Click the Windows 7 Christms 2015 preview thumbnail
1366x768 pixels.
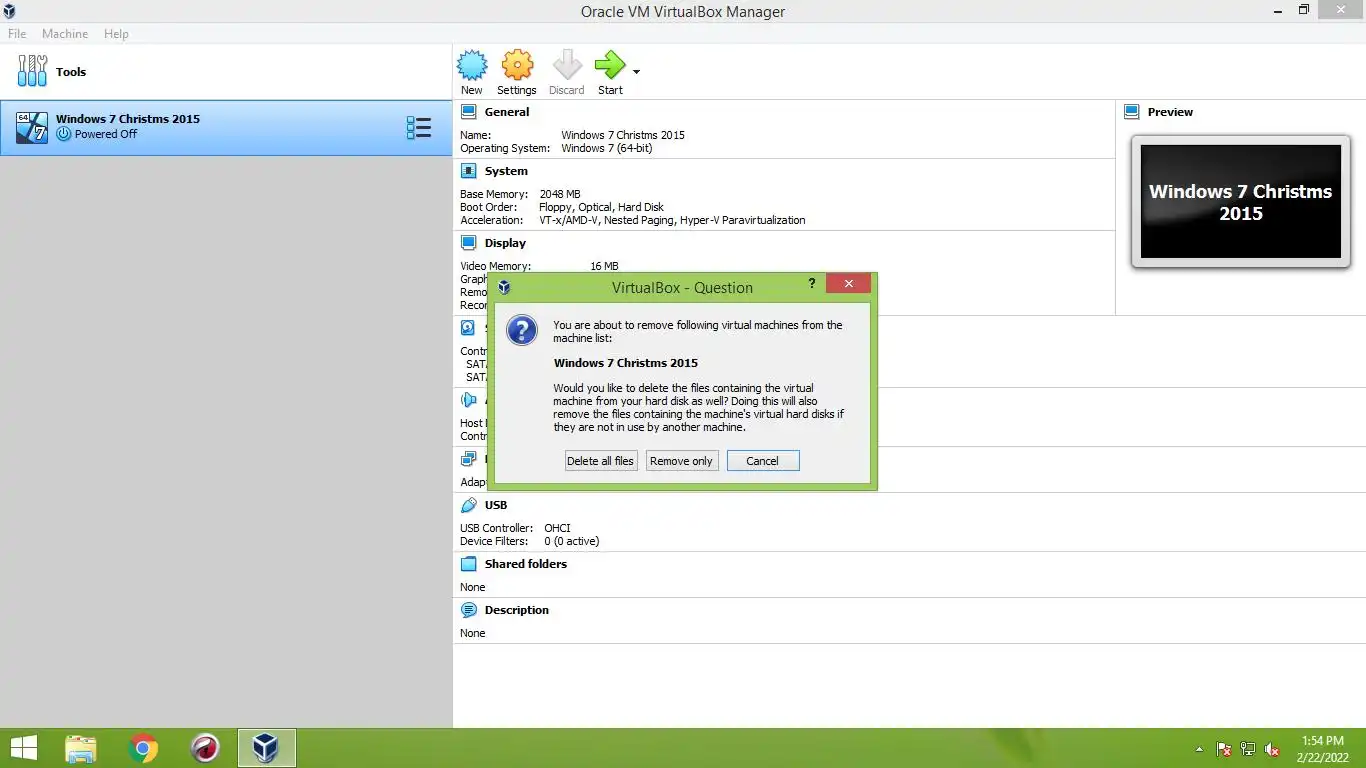[x=1240, y=202]
